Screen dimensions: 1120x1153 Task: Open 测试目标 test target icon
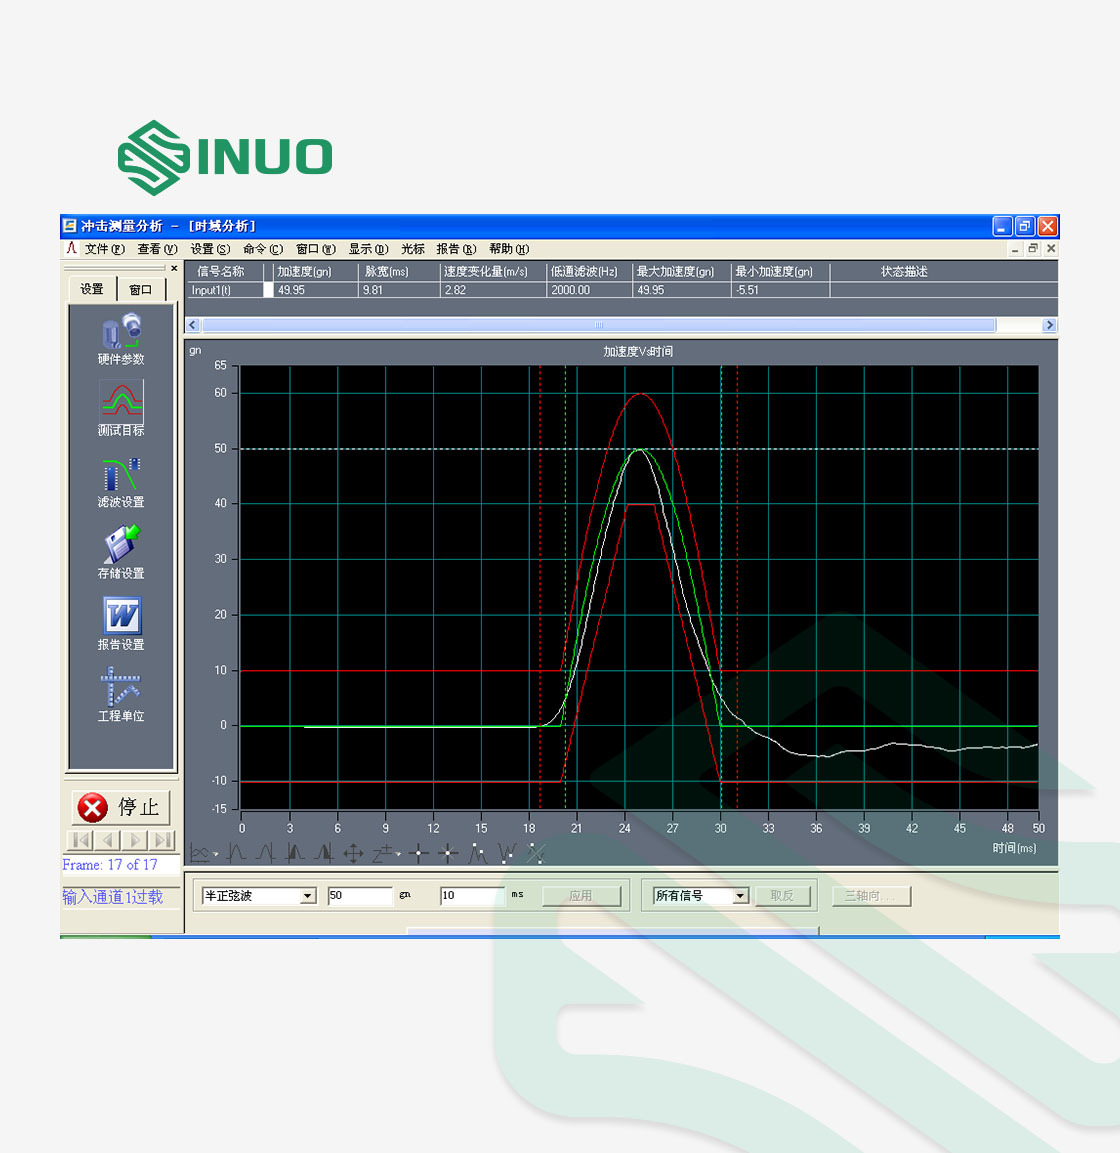click(121, 400)
